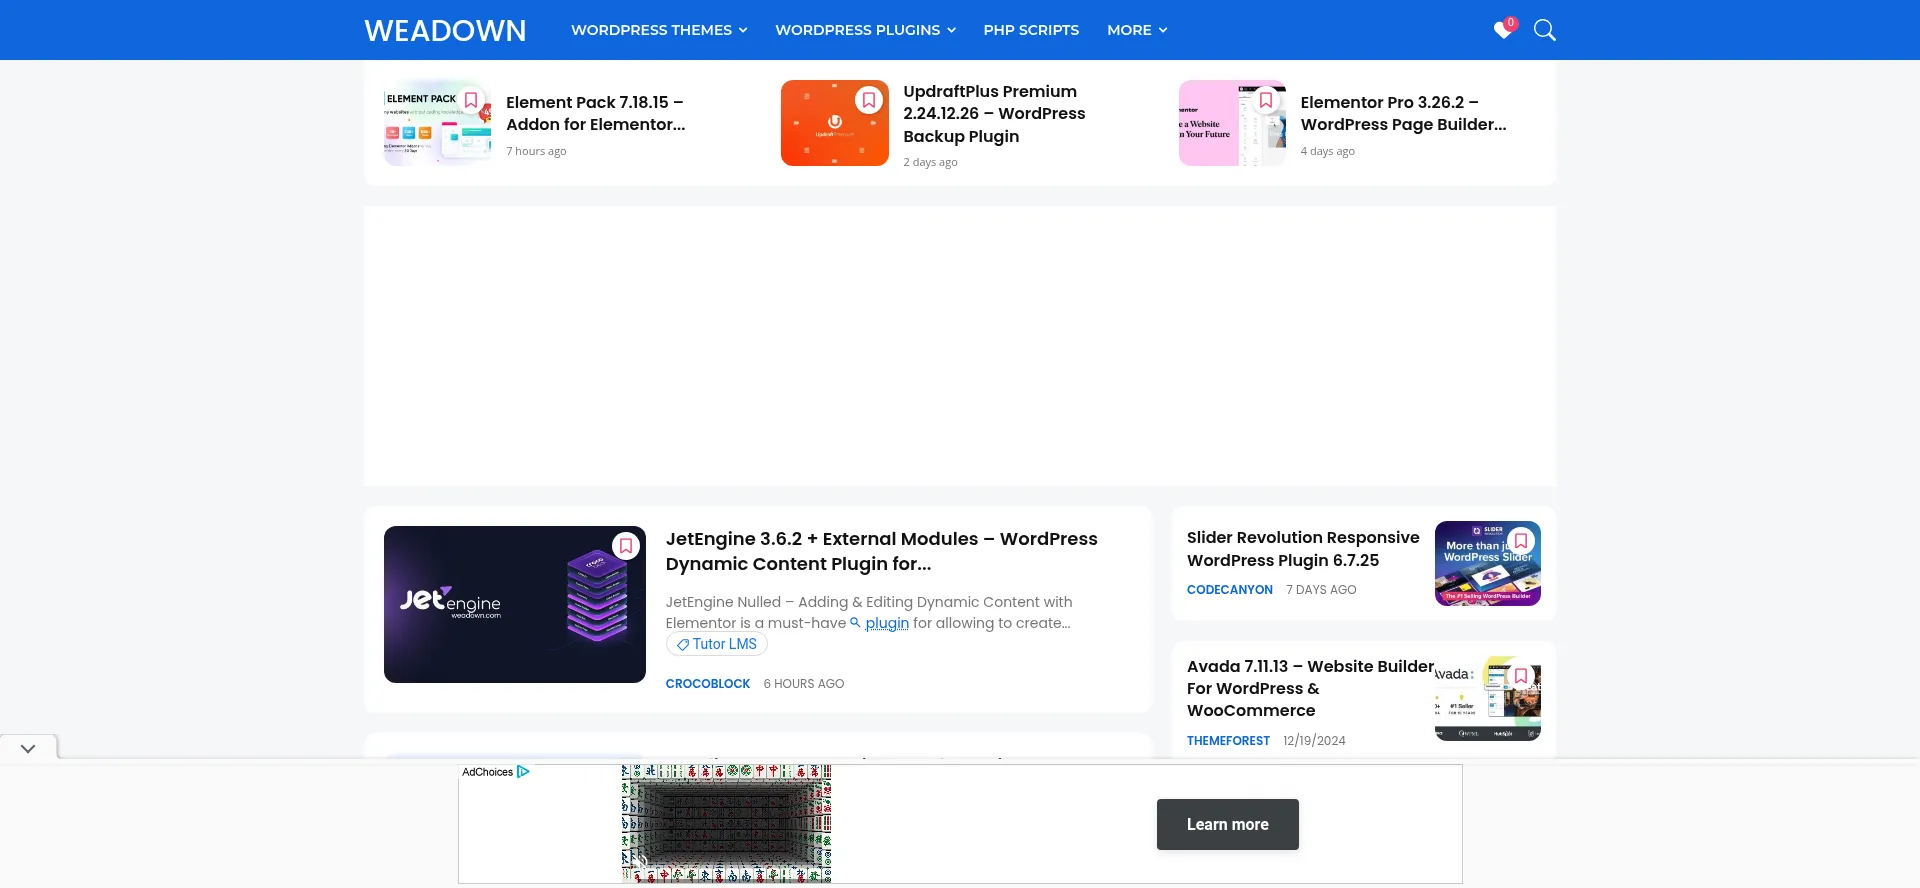Toggle bookmark on Slider Revolution thumbnail

pyautogui.click(x=1521, y=541)
